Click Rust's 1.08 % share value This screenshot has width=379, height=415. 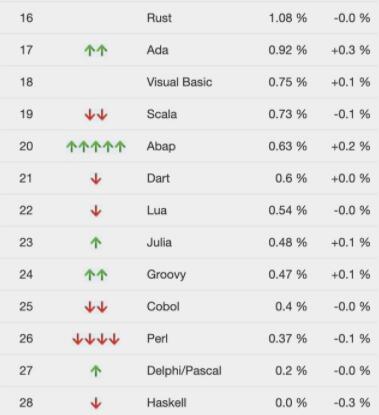(288, 18)
